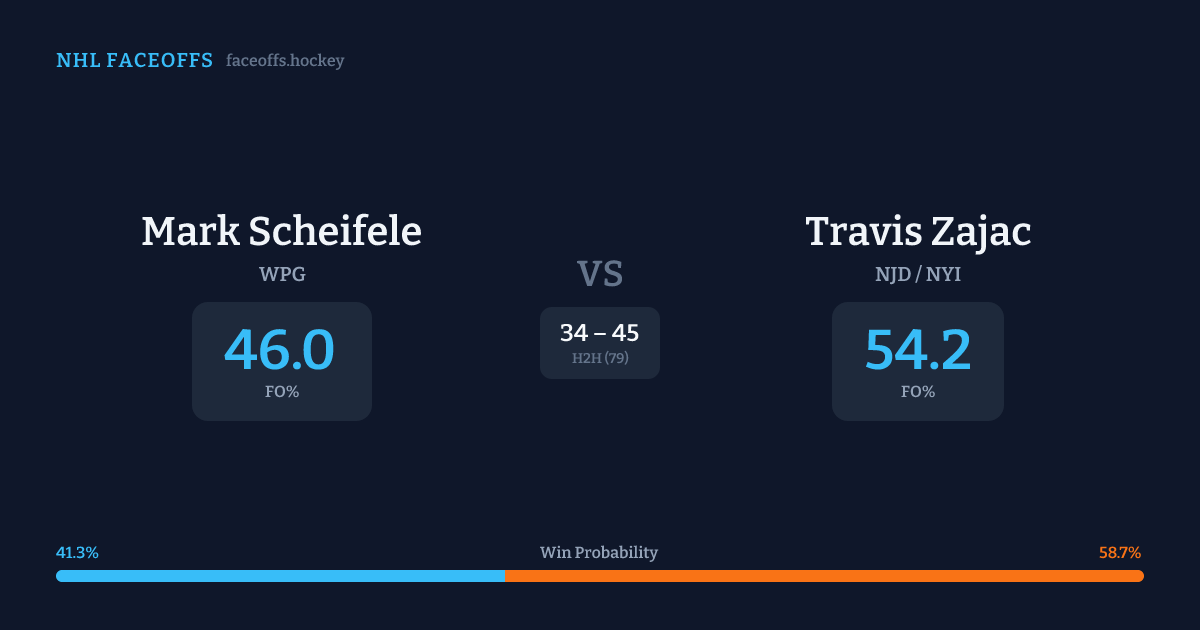The width and height of the screenshot is (1200, 630).
Task: Click the WPG team abbreviation
Action: coord(282,274)
